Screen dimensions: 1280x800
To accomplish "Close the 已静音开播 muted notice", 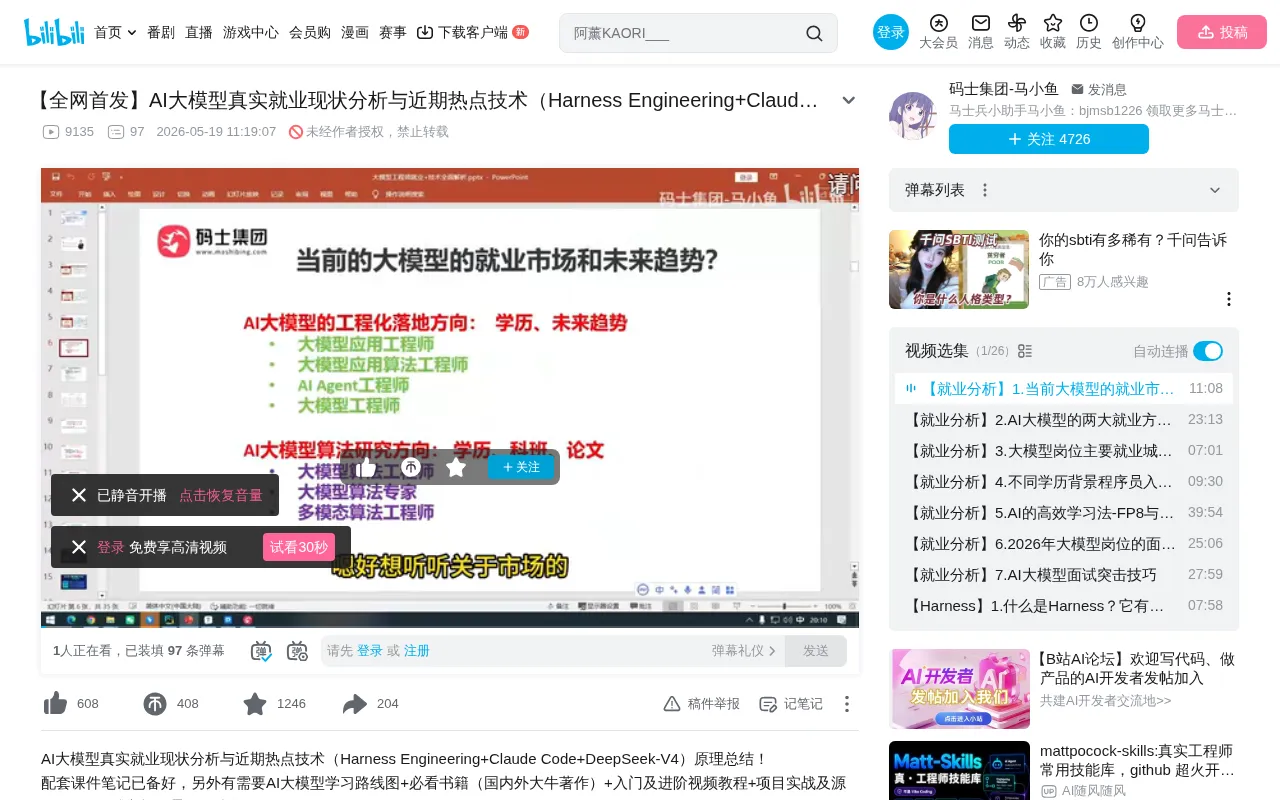I will tap(79, 495).
